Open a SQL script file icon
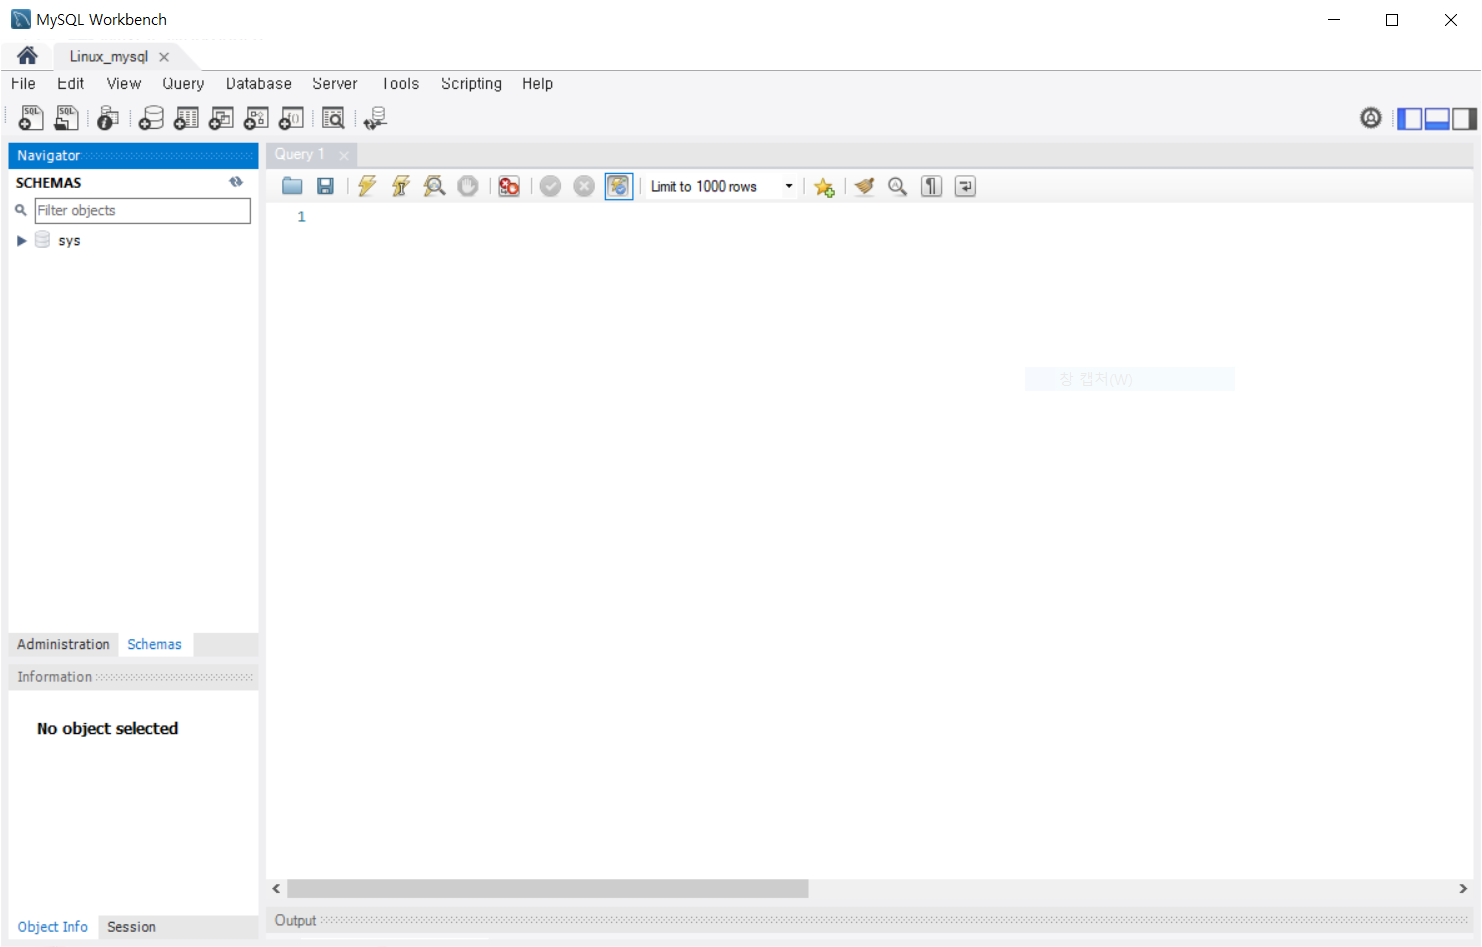The image size is (1482, 947). pos(66,118)
